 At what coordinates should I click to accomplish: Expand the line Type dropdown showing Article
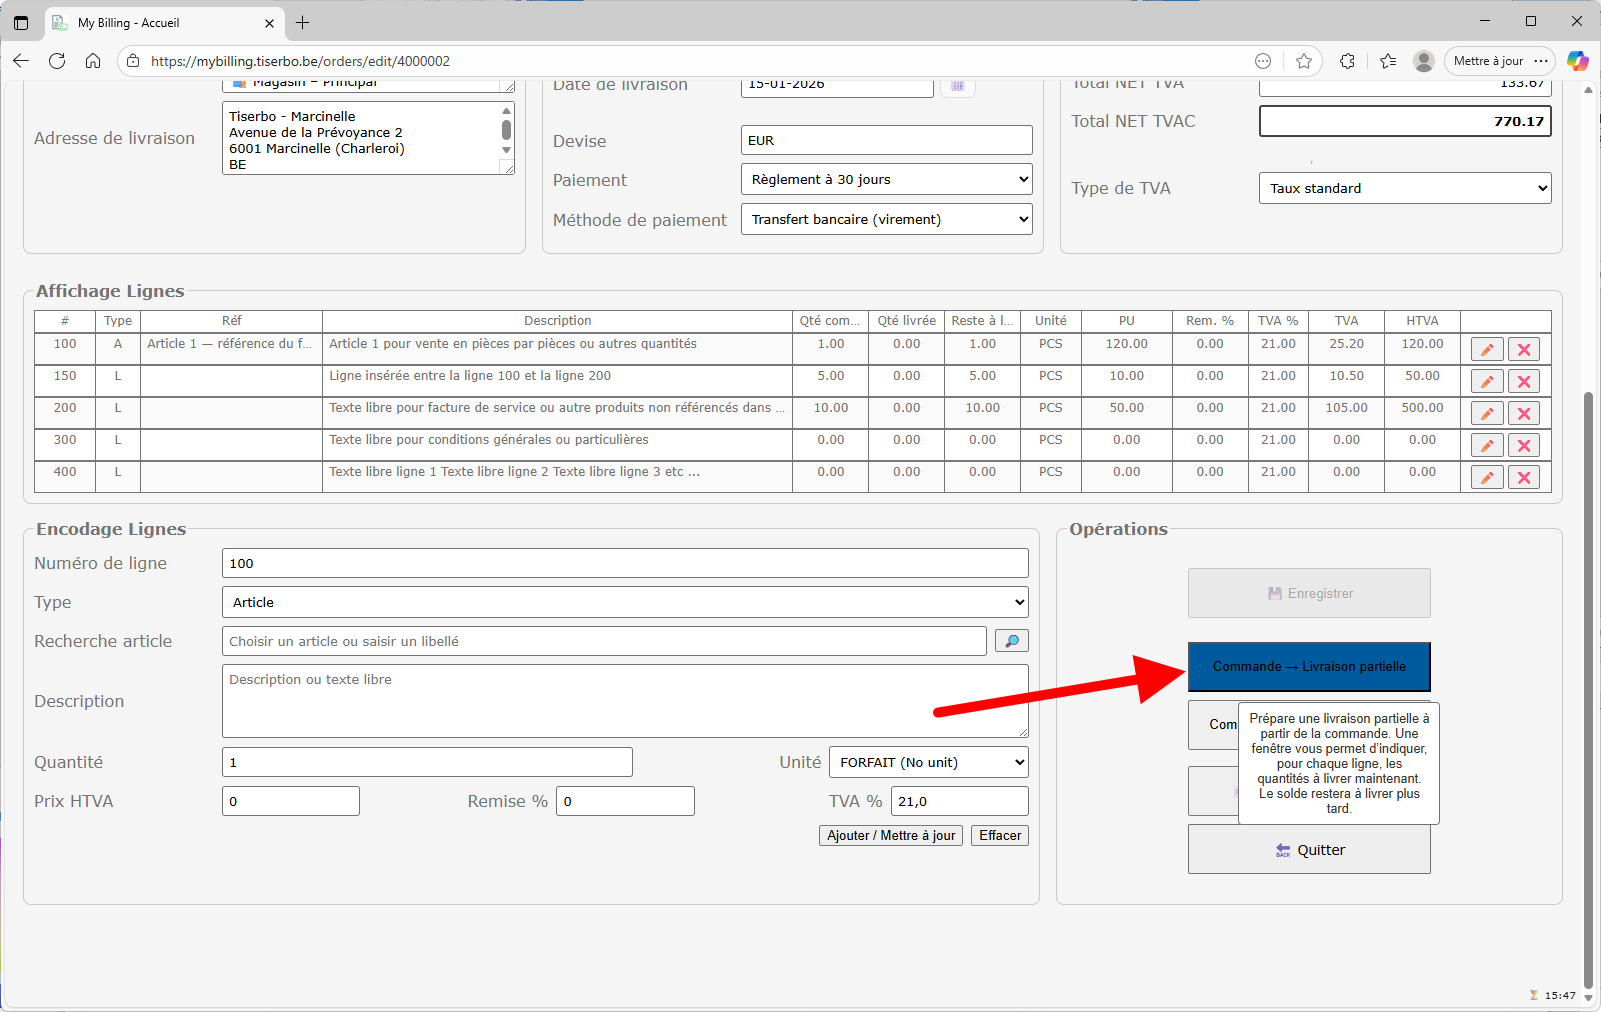[624, 602]
